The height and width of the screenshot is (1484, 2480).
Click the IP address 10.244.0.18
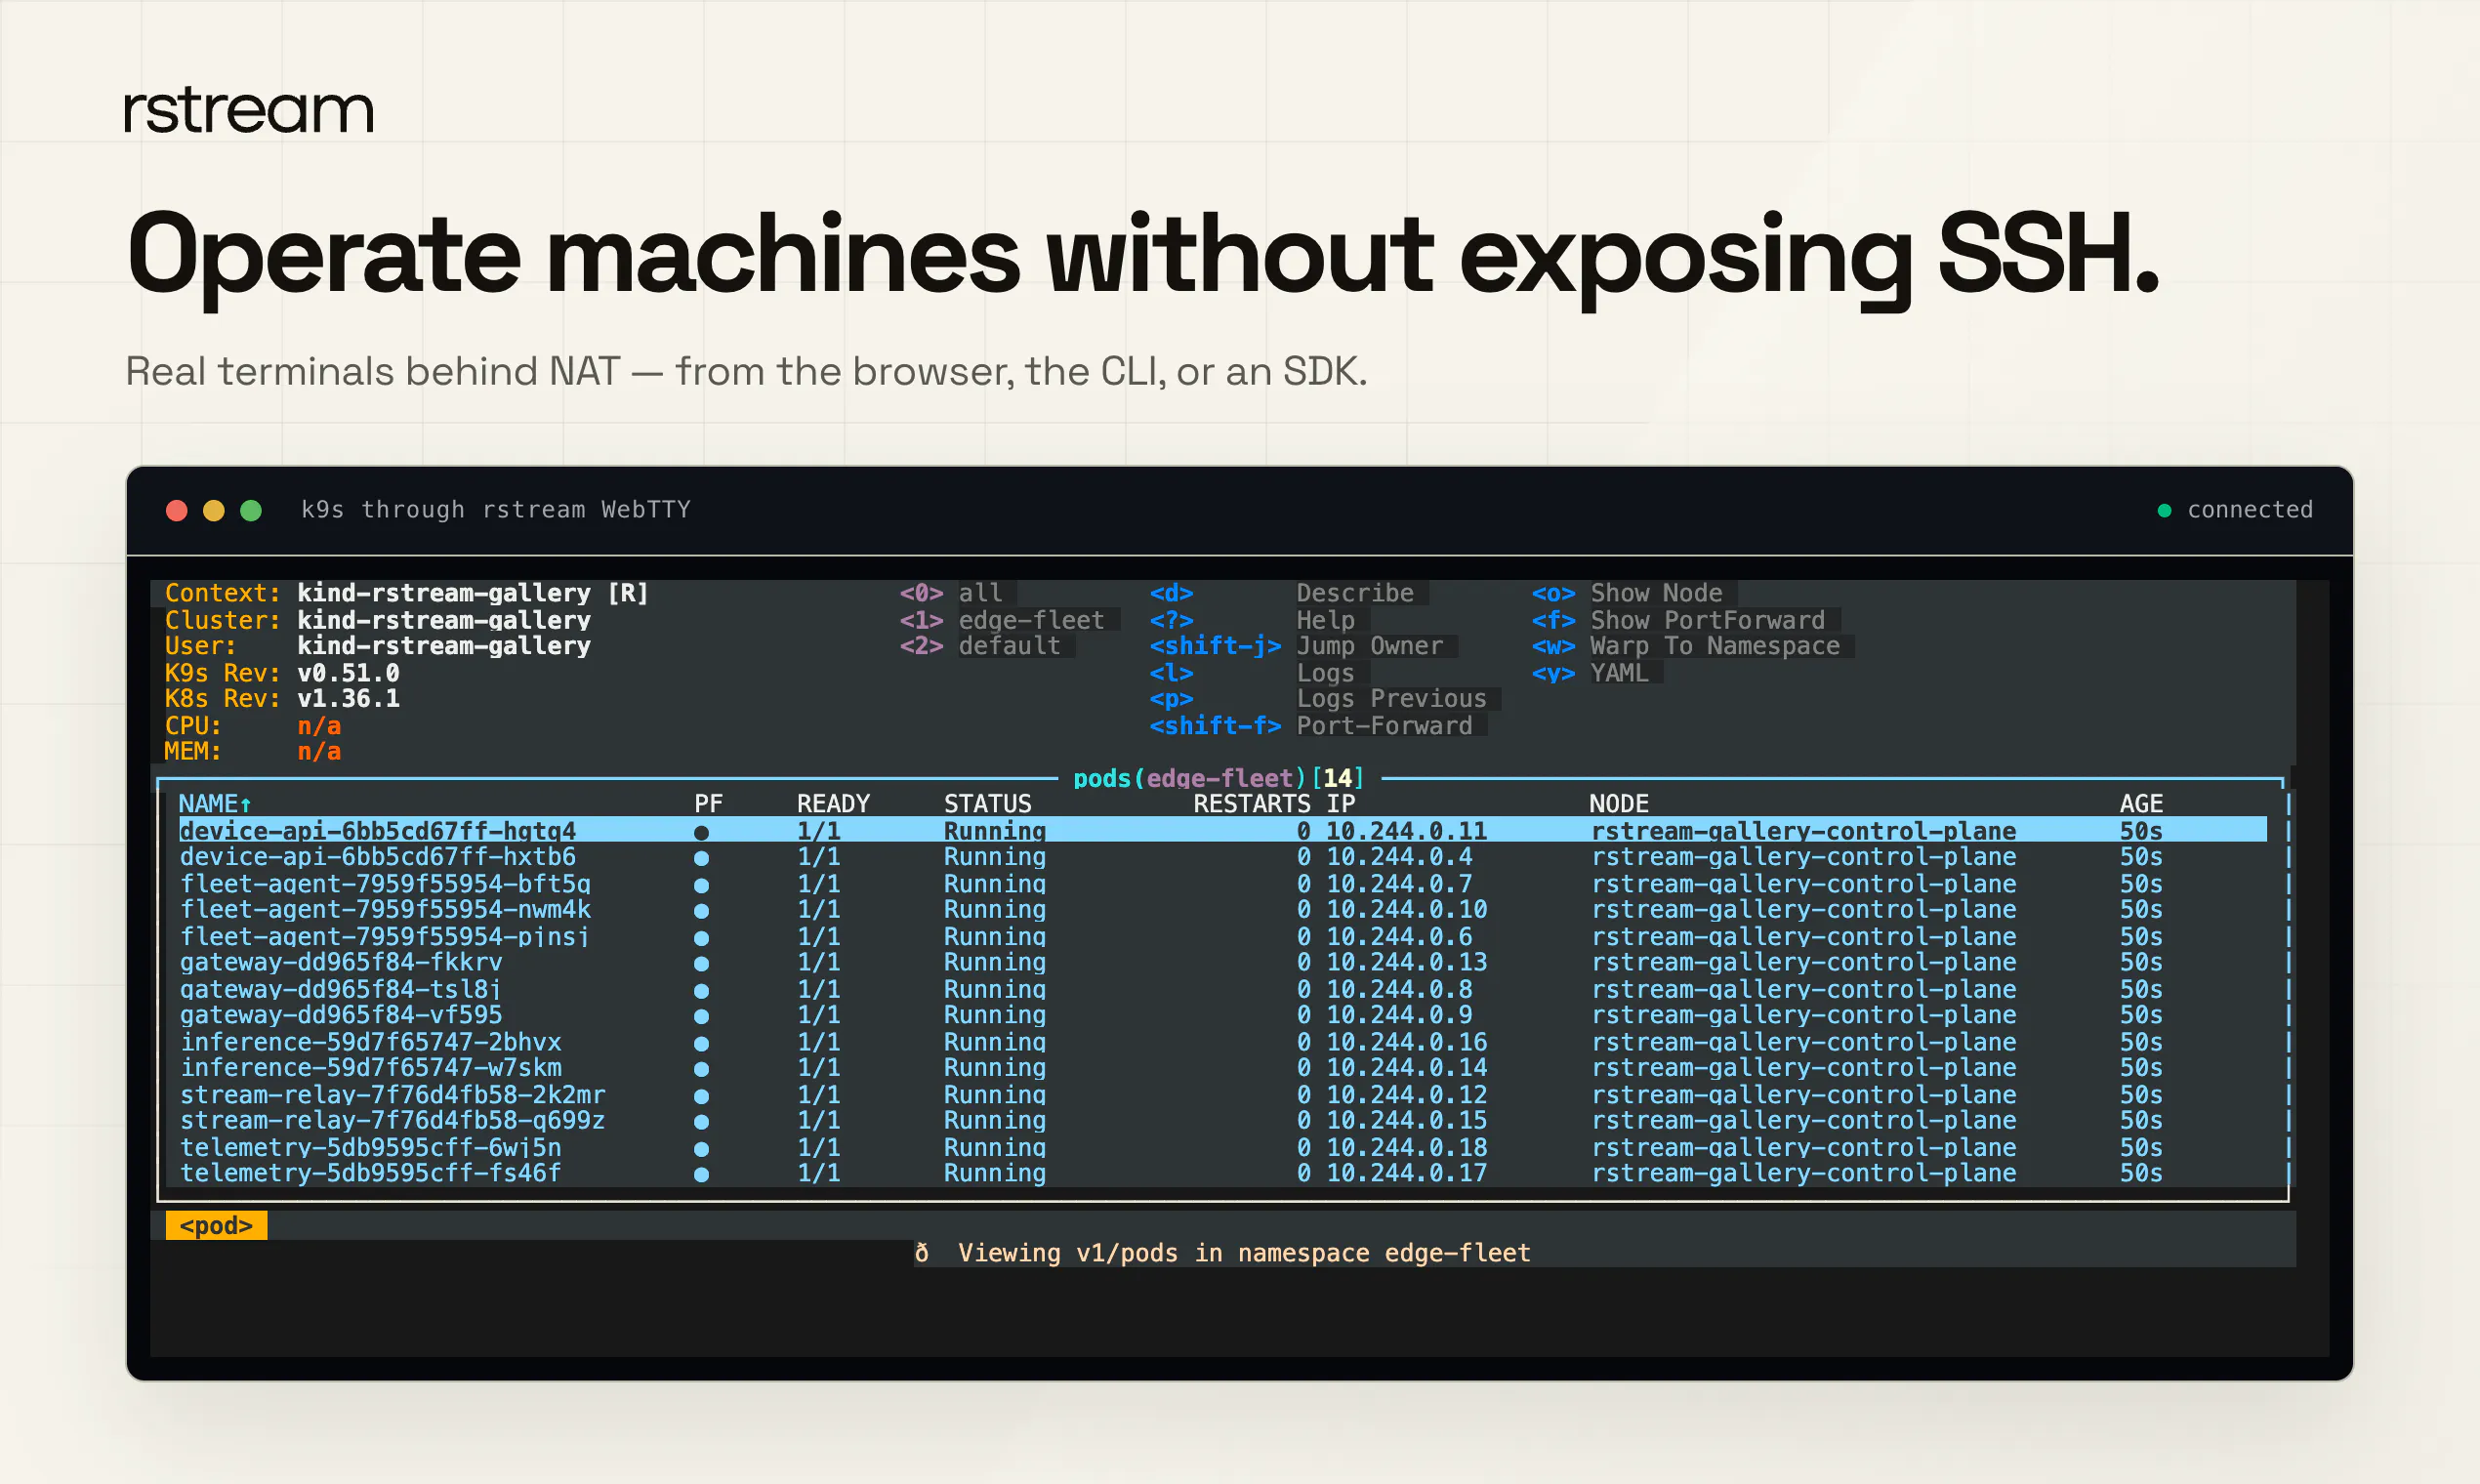coord(1406,1148)
